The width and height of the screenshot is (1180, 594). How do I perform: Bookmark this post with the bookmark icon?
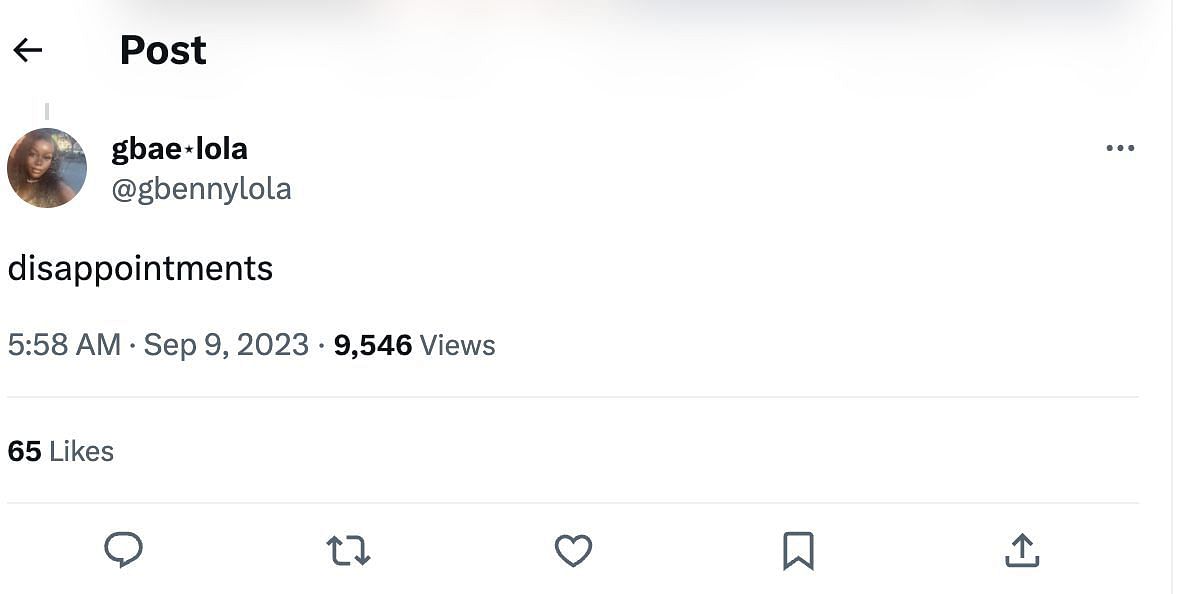point(798,550)
